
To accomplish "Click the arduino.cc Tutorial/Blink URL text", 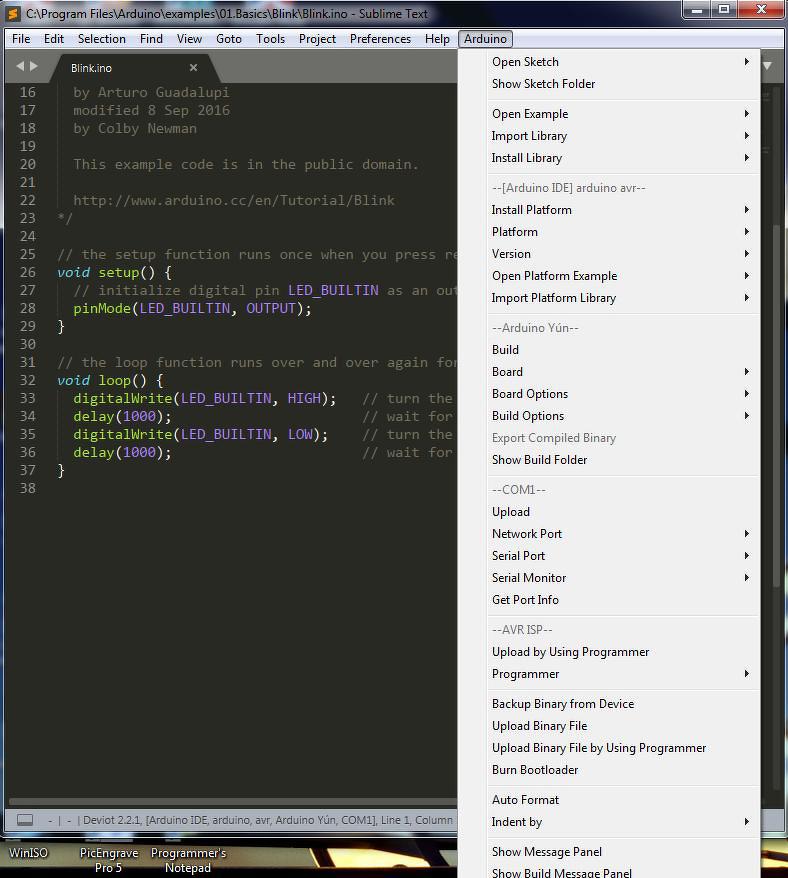I will coord(234,200).
